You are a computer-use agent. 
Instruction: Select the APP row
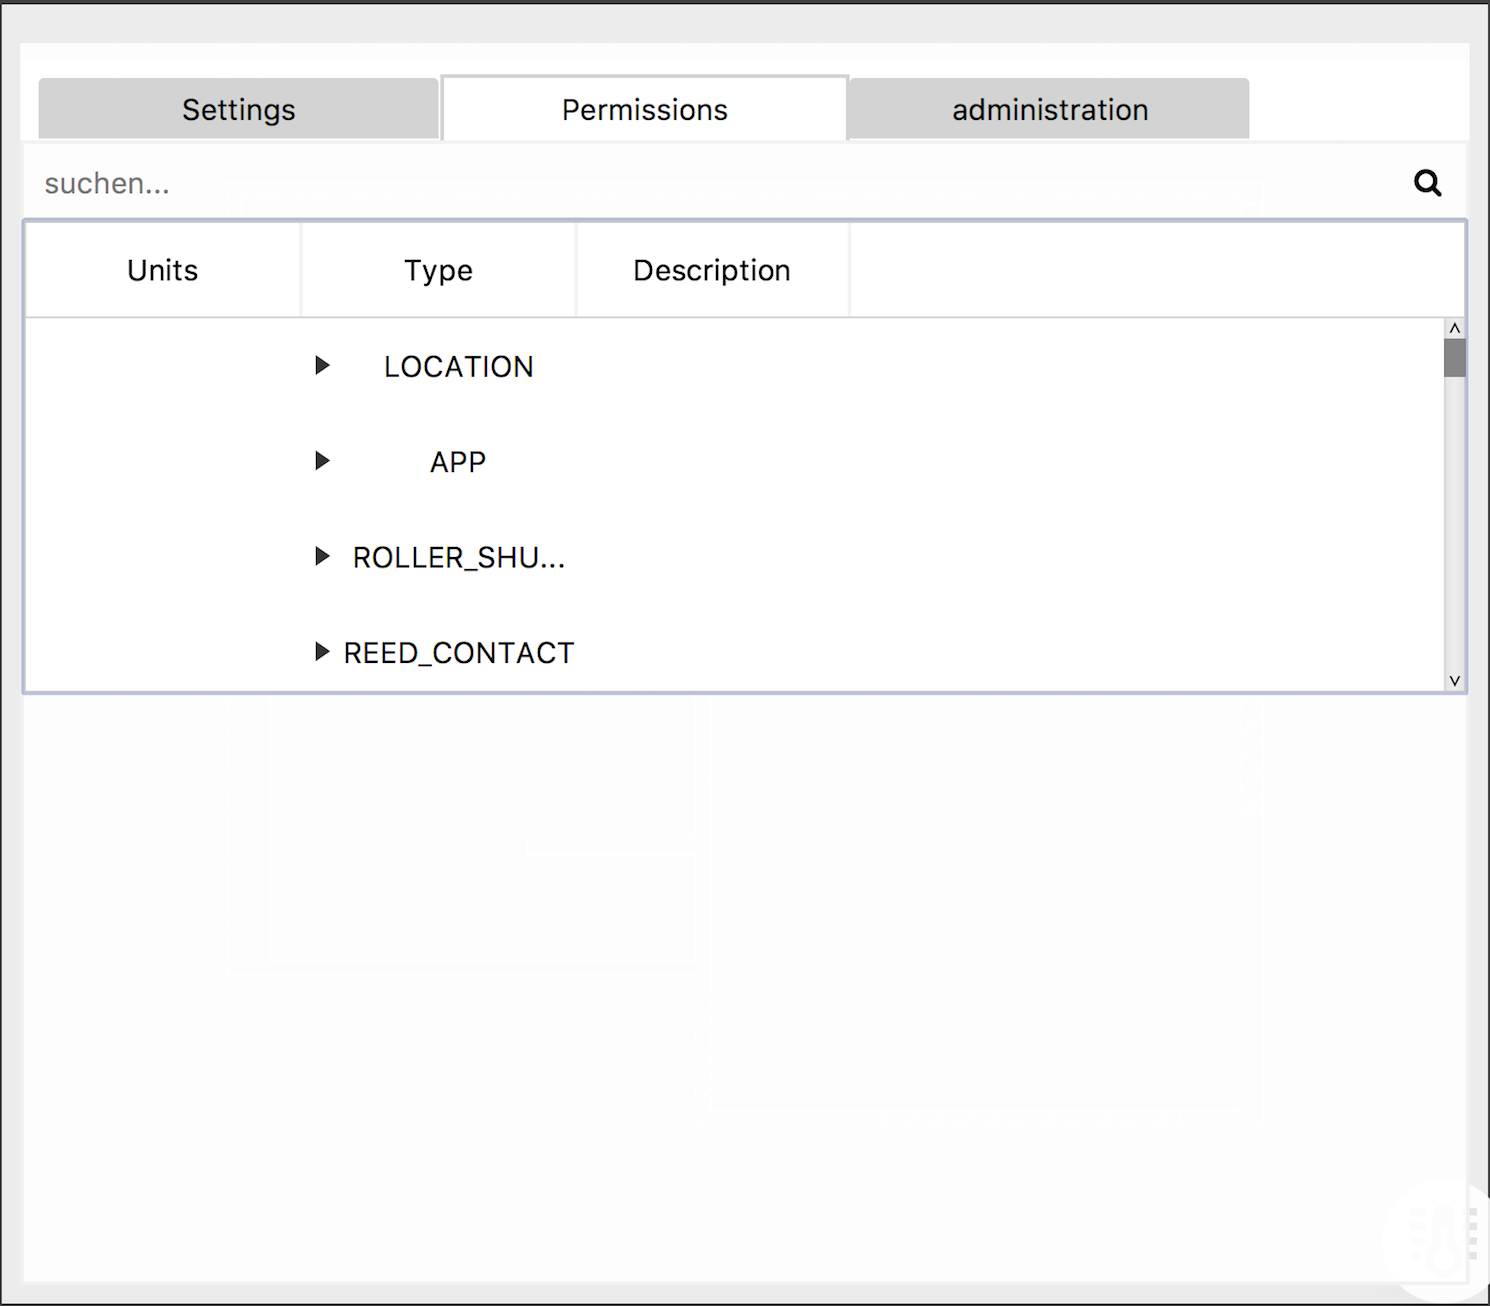coord(457,461)
